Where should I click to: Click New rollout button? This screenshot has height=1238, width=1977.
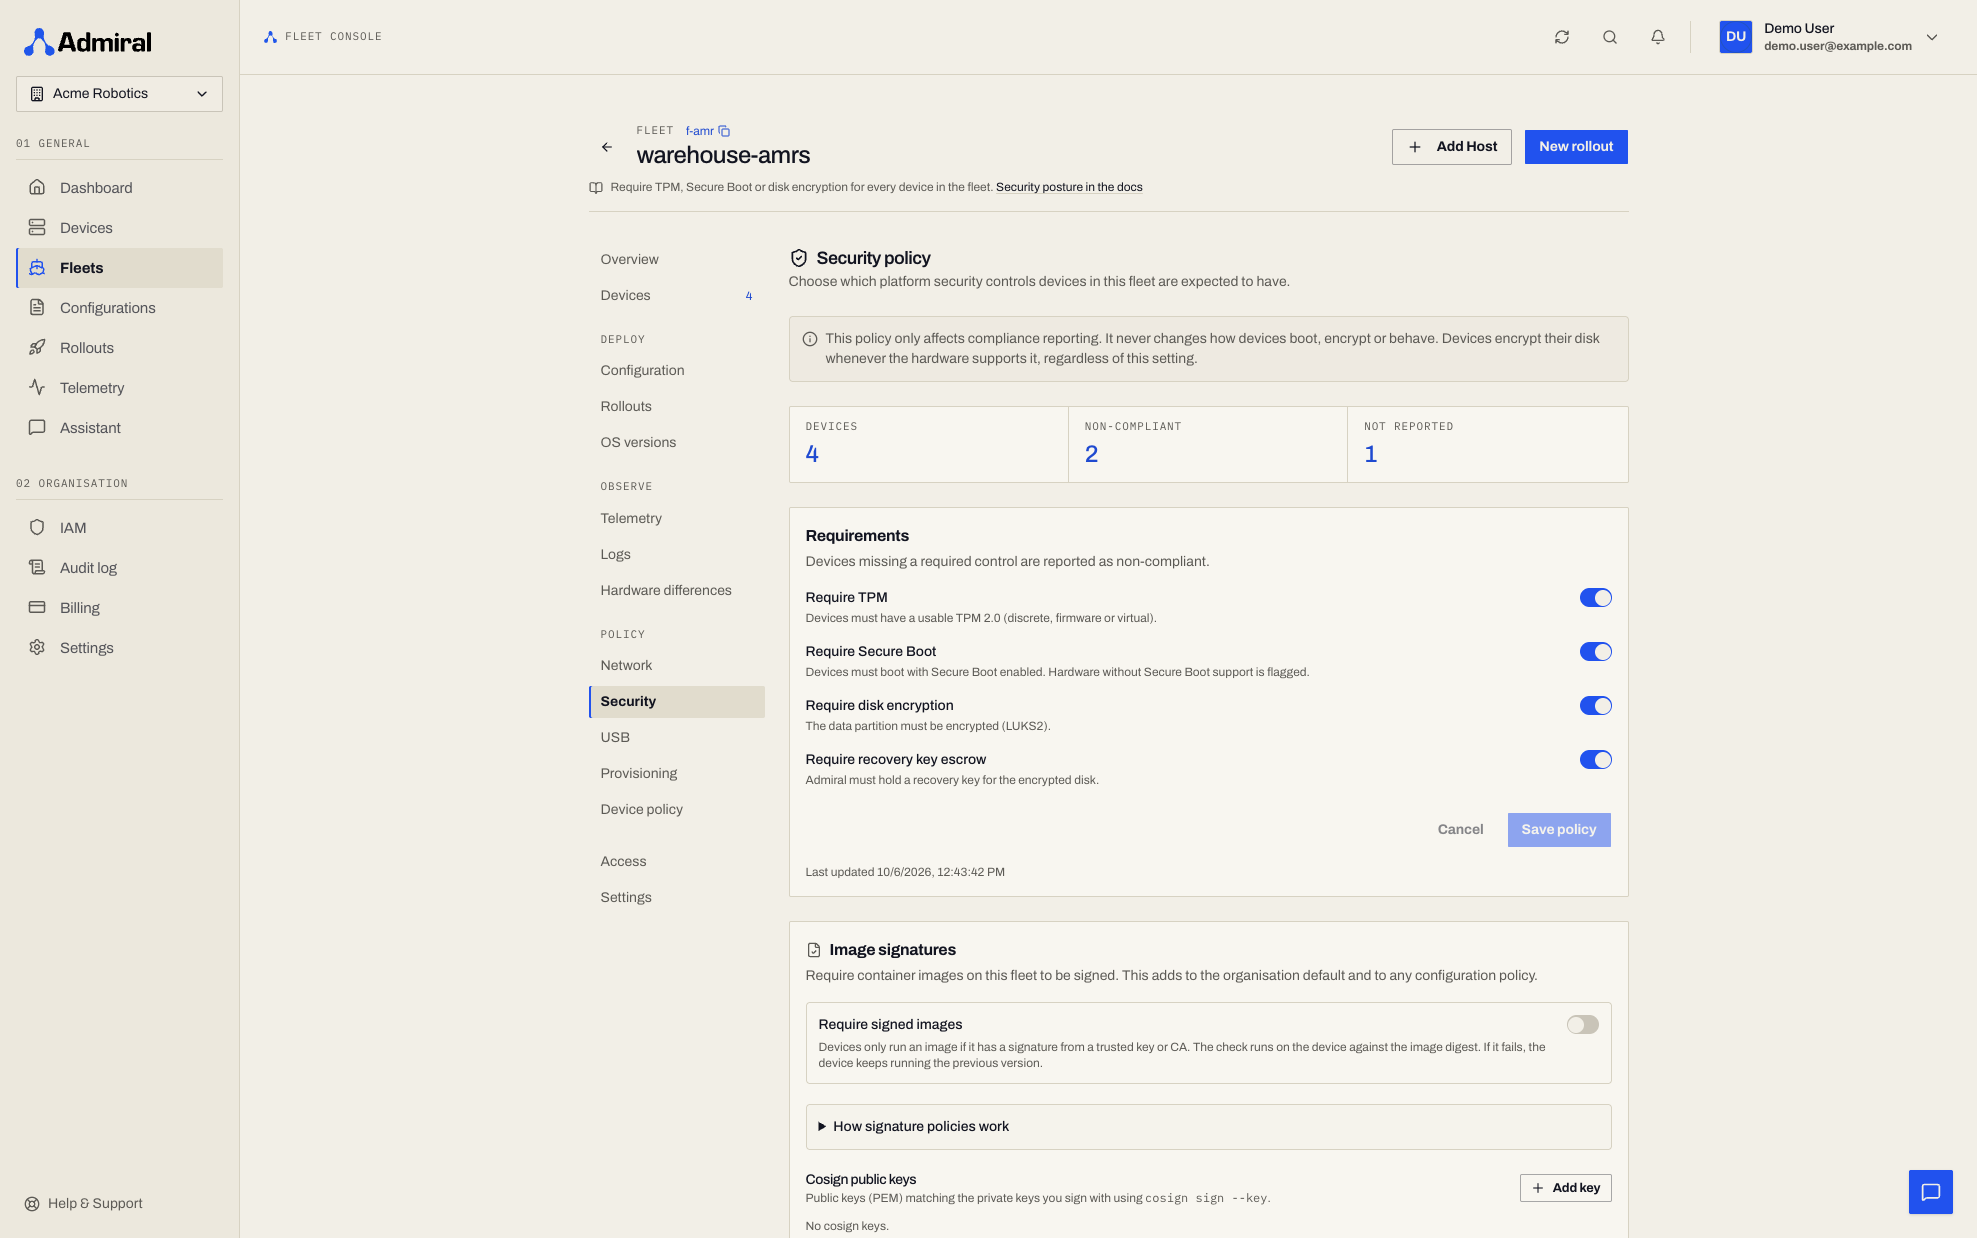pyautogui.click(x=1575, y=147)
